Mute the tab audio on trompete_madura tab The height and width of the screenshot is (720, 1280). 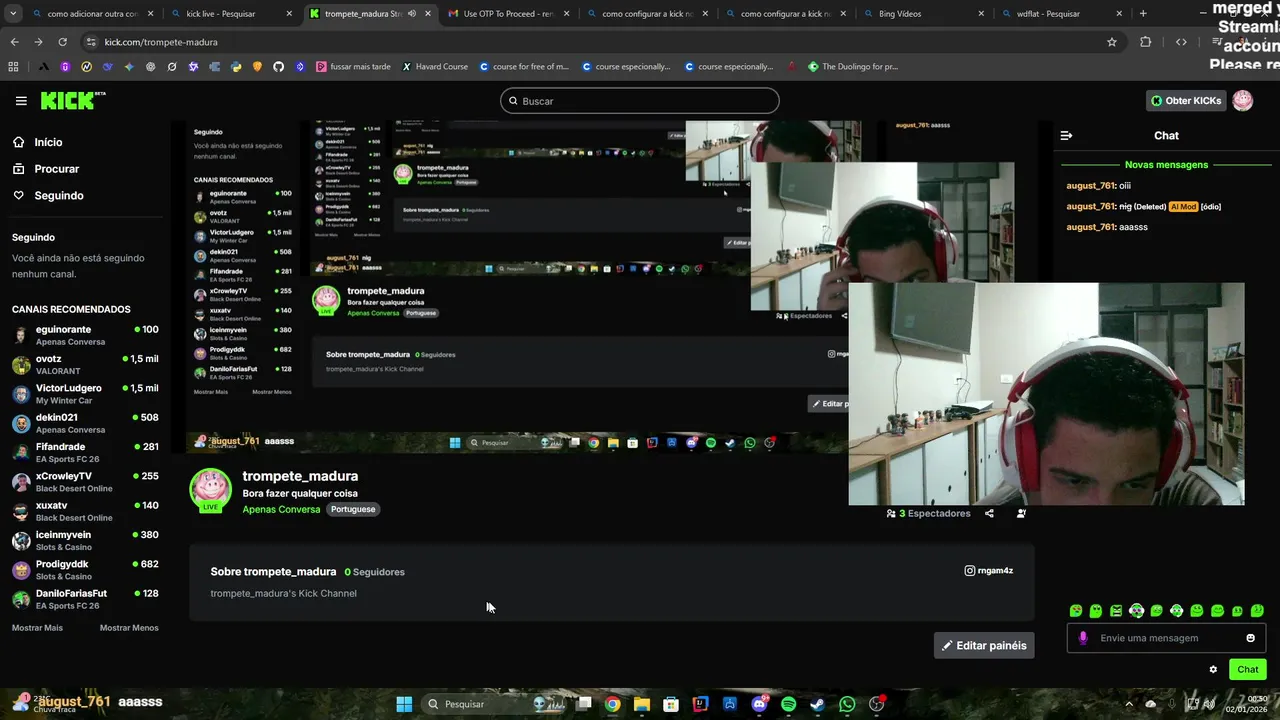[x=411, y=14]
